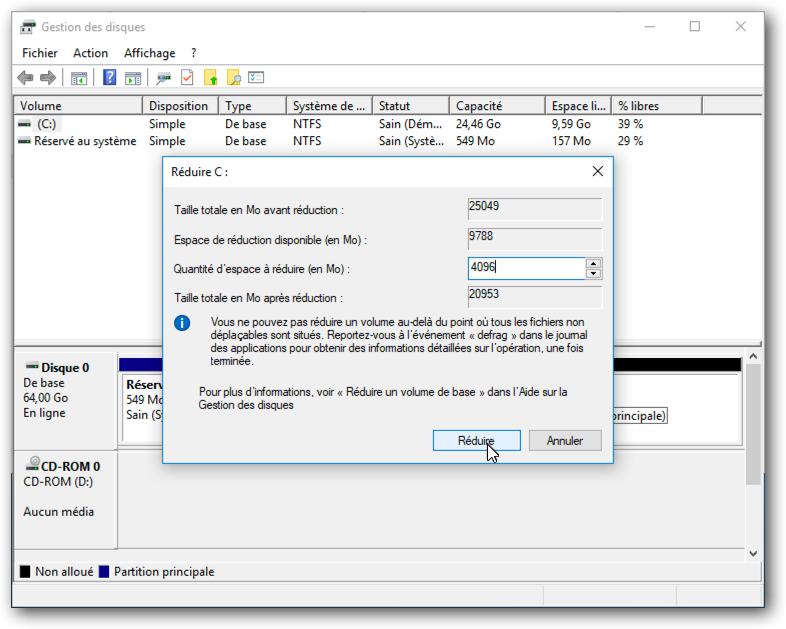The height and width of the screenshot is (629, 786).
Task: Click the yellow folder with magnifier icon
Action: 234,78
